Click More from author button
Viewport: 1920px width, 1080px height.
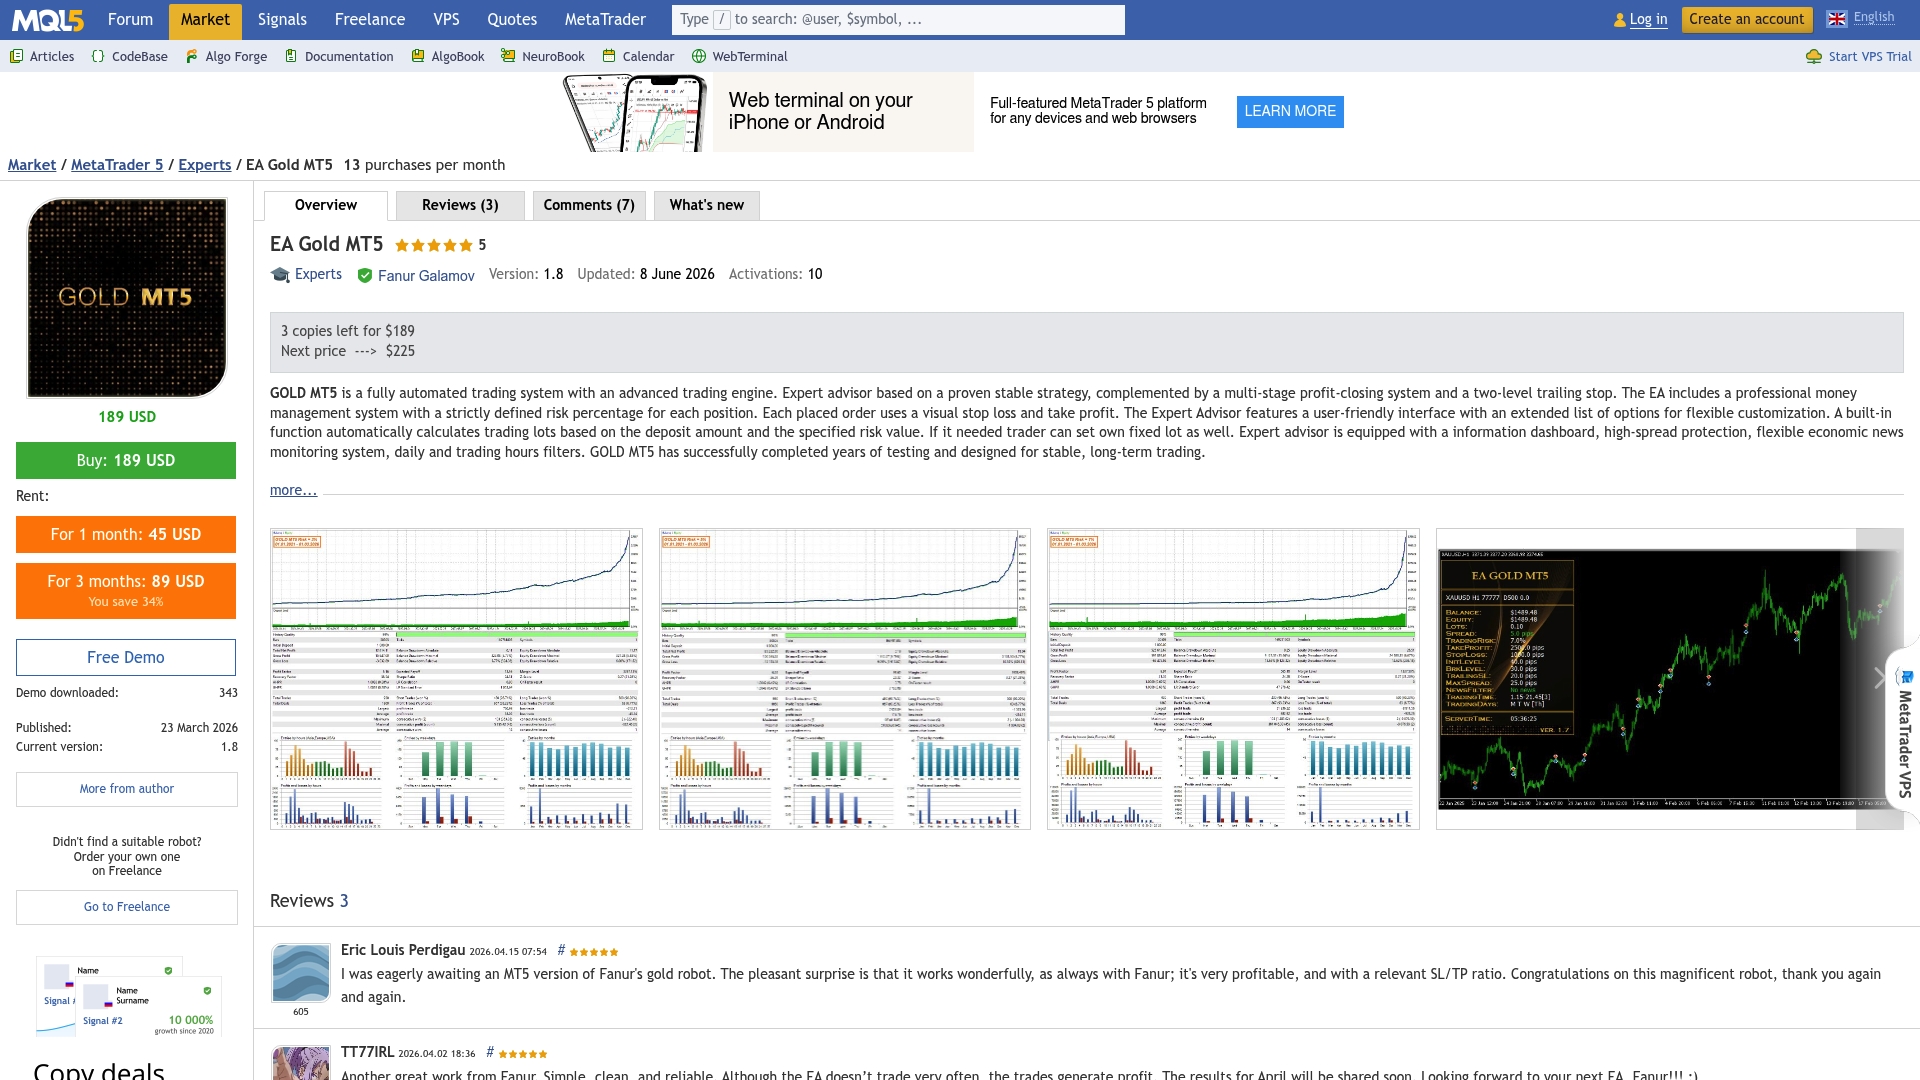(x=127, y=789)
